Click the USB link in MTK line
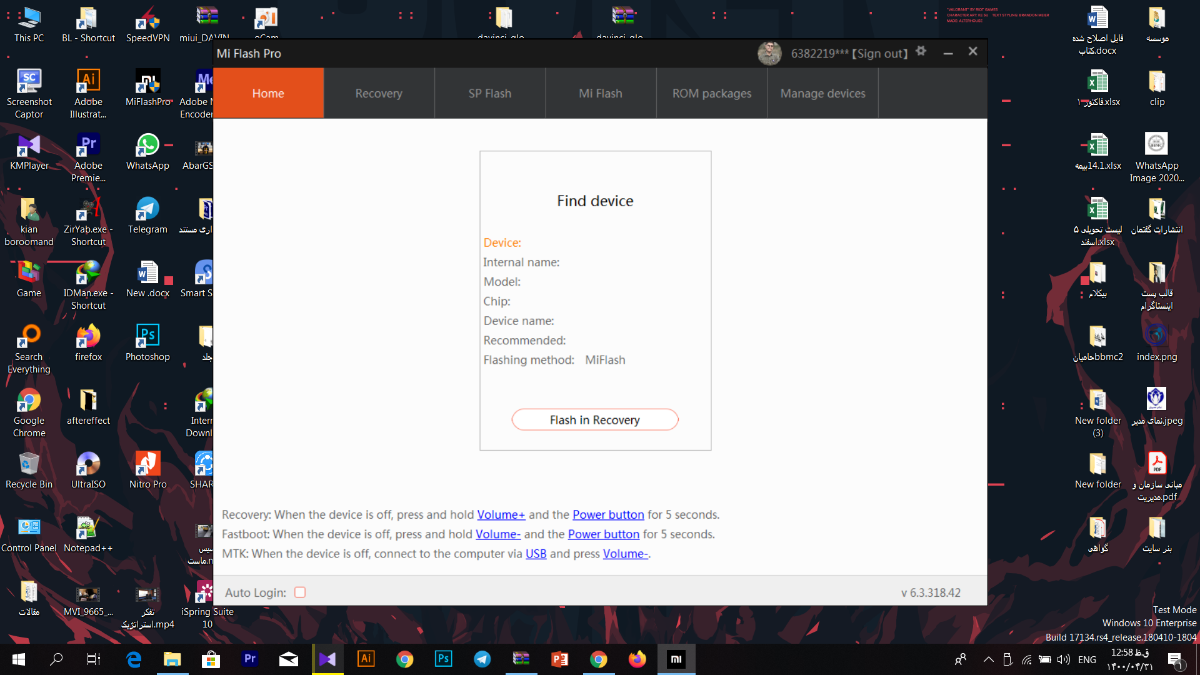1200x675 pixels. coord(536,553)
